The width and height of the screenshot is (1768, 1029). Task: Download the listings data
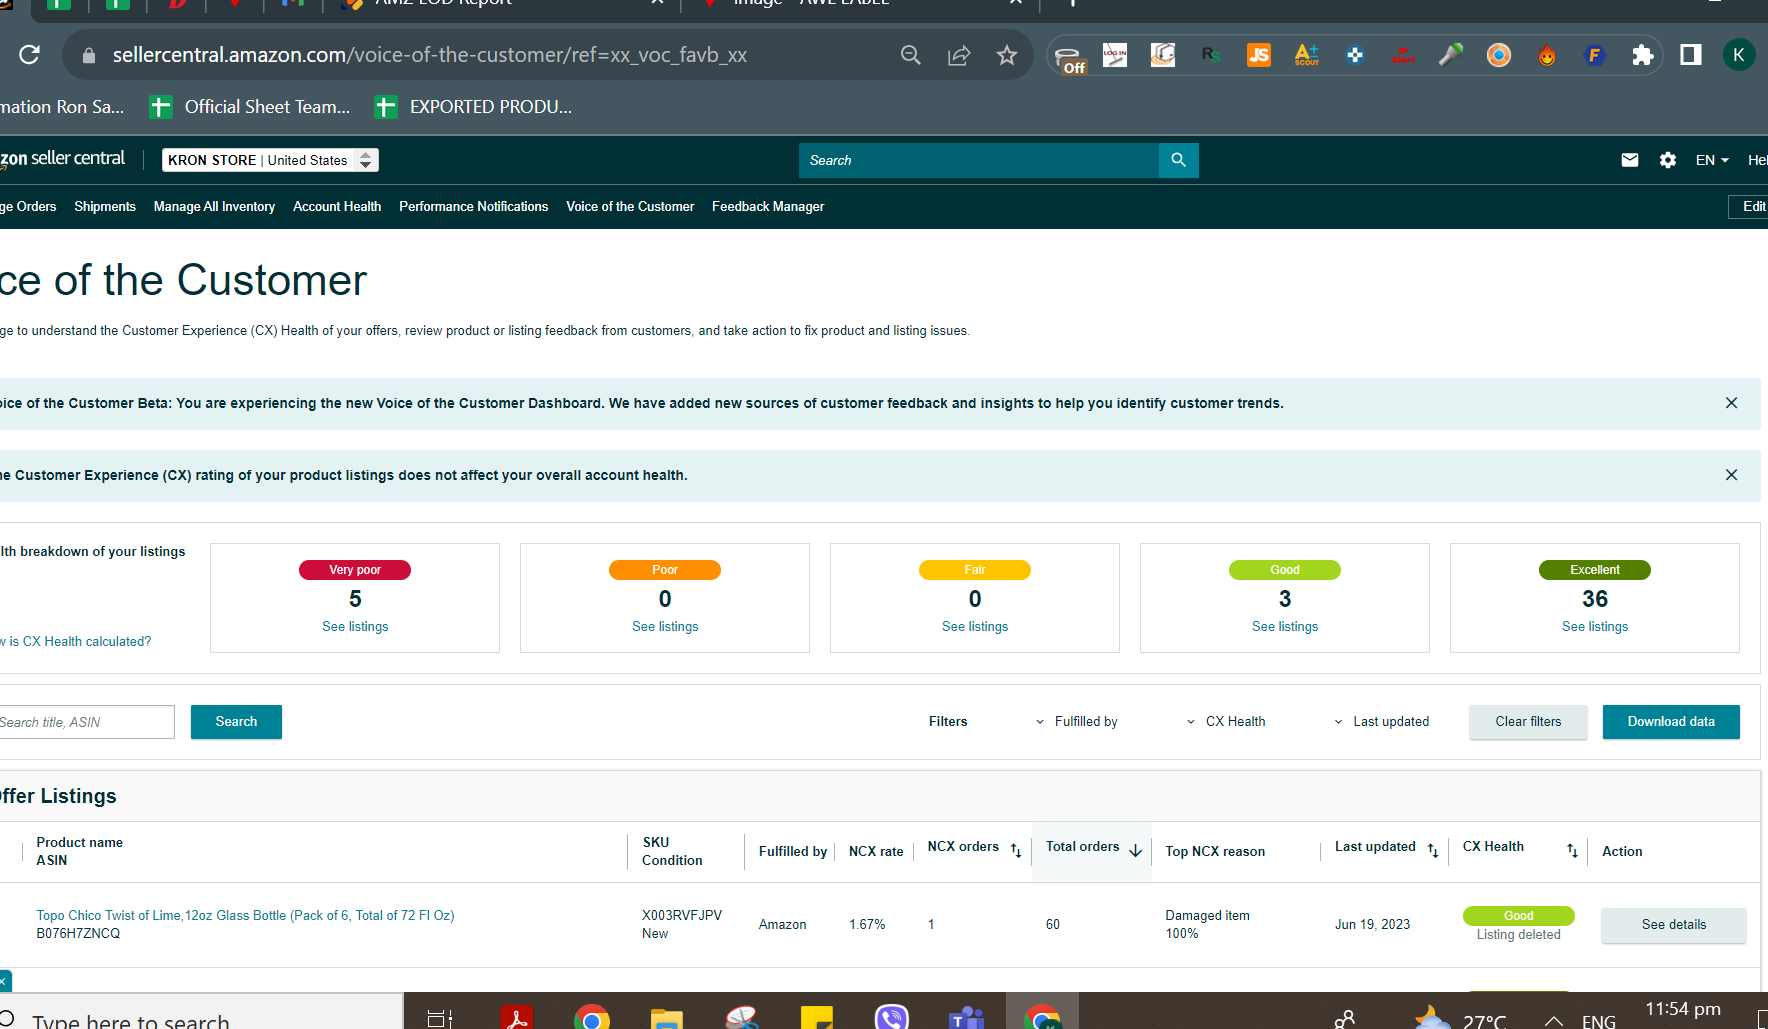click(x=1671, y=722)
